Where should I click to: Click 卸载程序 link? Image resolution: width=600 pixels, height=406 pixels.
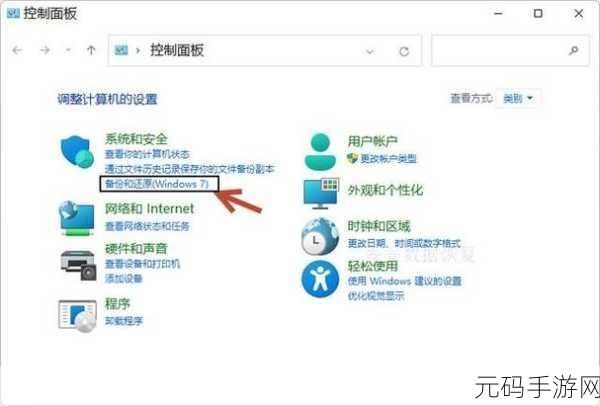point(124,321)
